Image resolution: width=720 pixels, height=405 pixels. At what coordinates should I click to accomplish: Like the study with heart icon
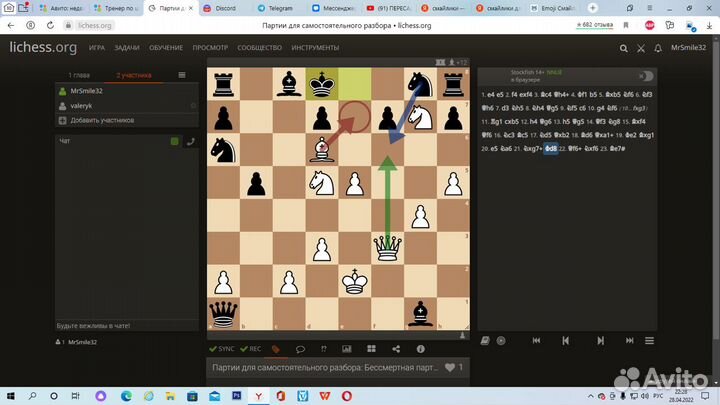pos(451,368)
